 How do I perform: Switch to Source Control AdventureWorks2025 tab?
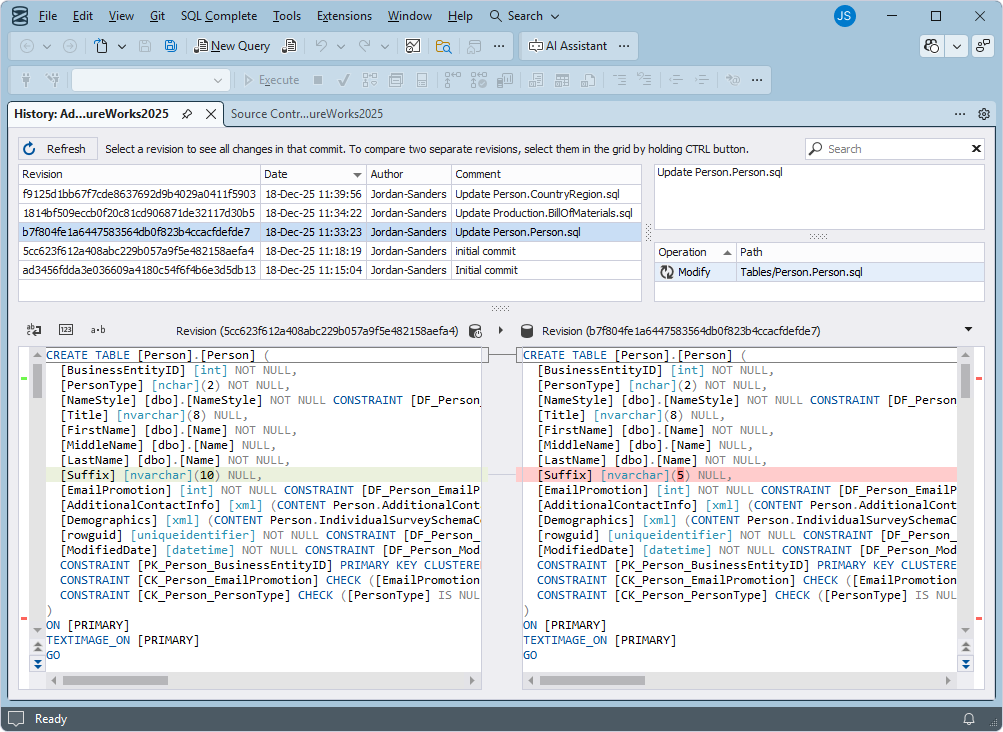point(307,114)
